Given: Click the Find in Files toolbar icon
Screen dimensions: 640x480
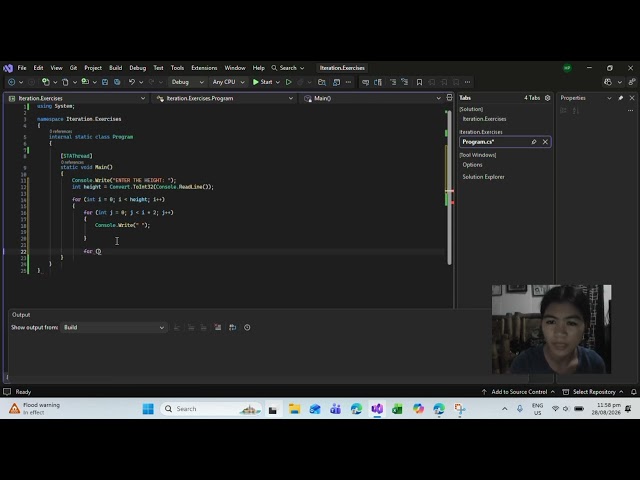Looking at the screenshot, I should point(322,82).
